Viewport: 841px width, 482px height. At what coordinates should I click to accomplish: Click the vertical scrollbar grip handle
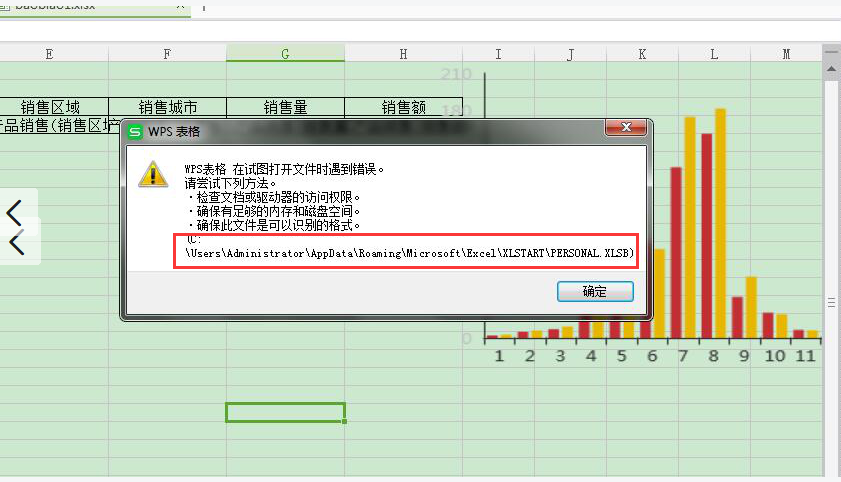(x=831, y=303)
